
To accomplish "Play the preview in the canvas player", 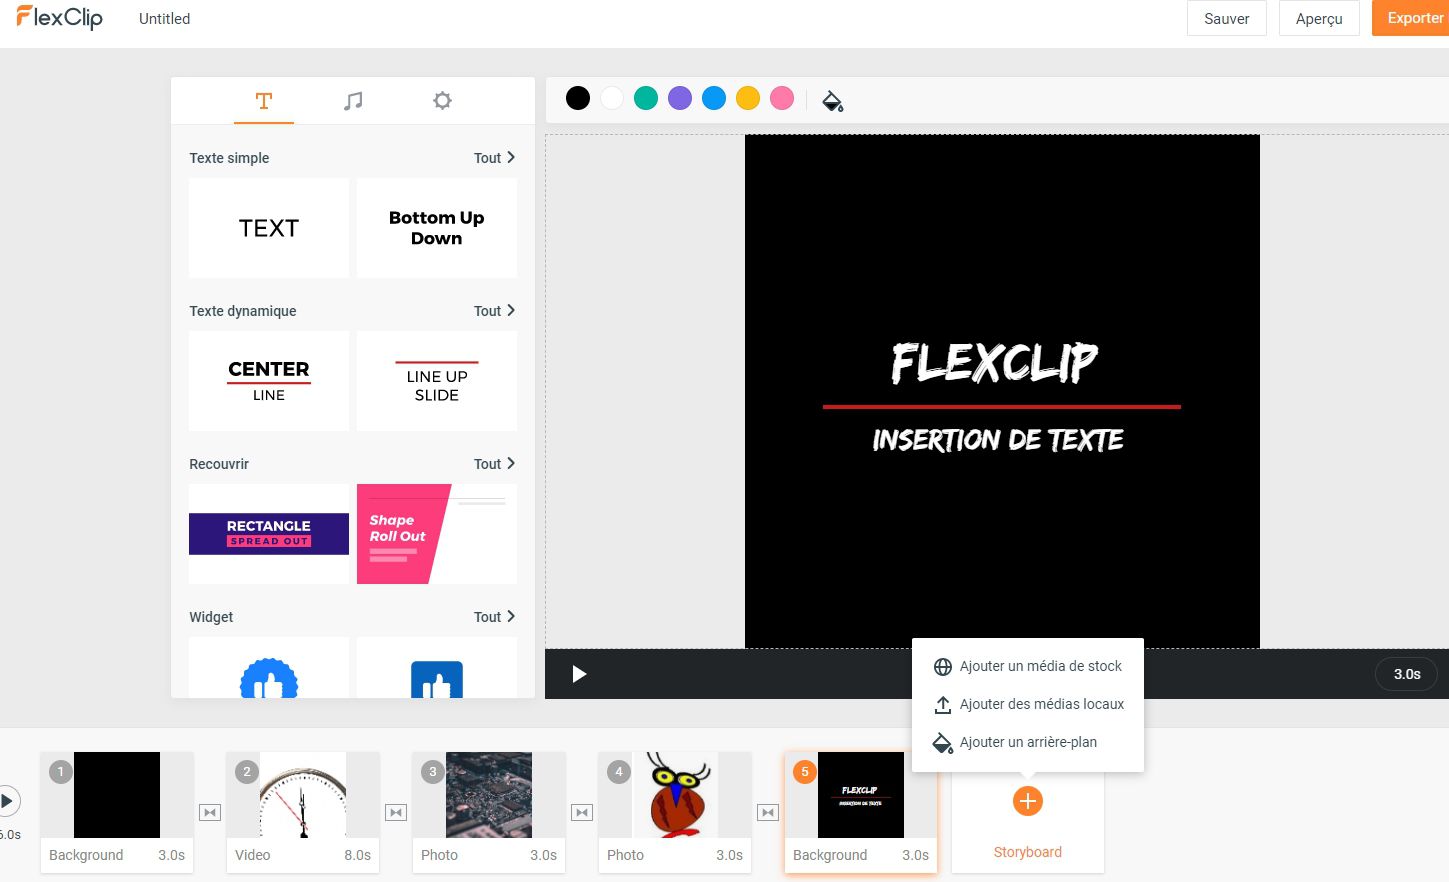I will [x=578, y=674].
